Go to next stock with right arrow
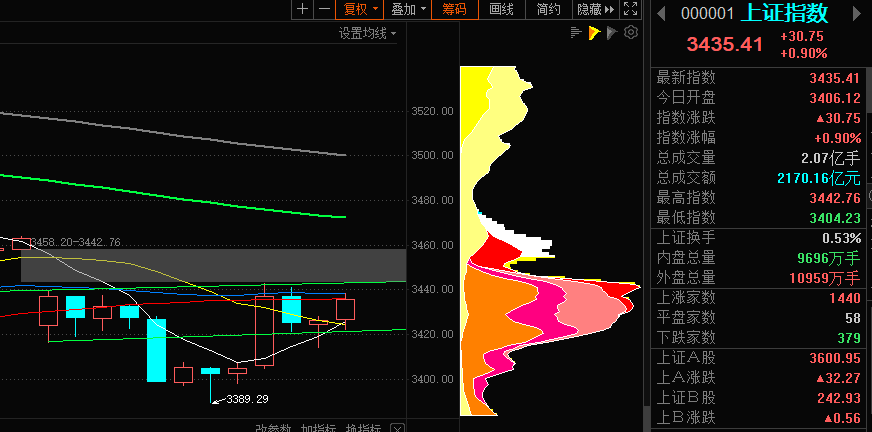 coord(857,14)
